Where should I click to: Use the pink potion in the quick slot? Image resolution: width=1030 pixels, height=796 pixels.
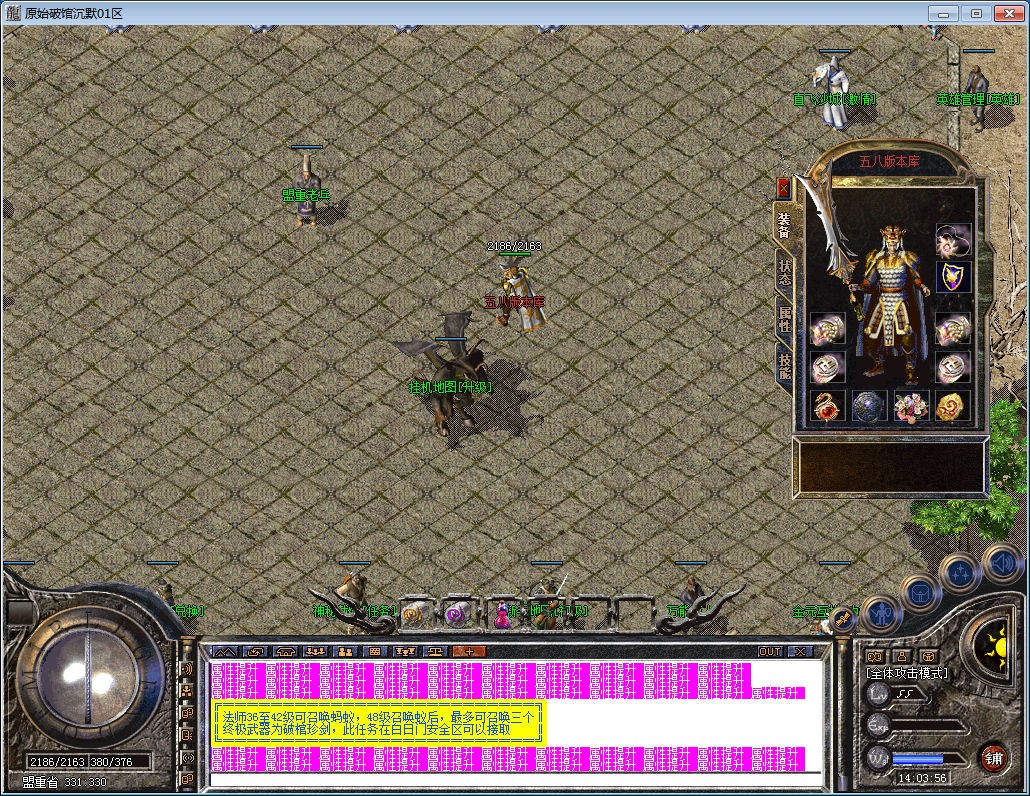click(501, 615)
